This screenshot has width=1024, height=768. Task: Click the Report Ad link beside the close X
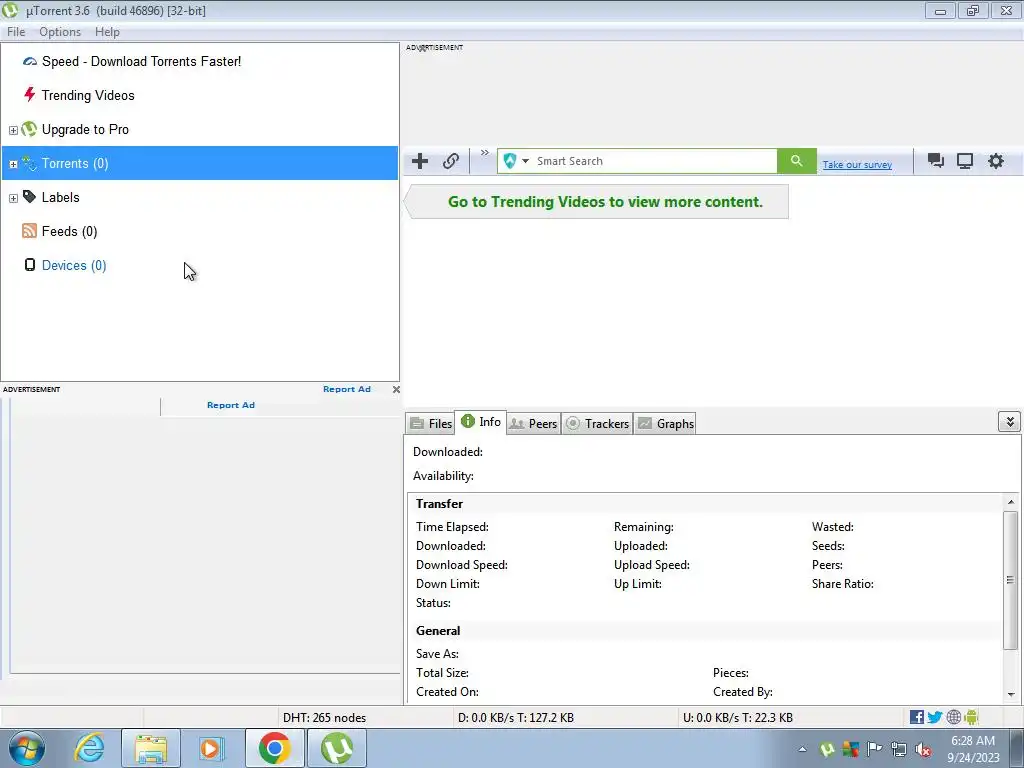(x=347, y=389)
